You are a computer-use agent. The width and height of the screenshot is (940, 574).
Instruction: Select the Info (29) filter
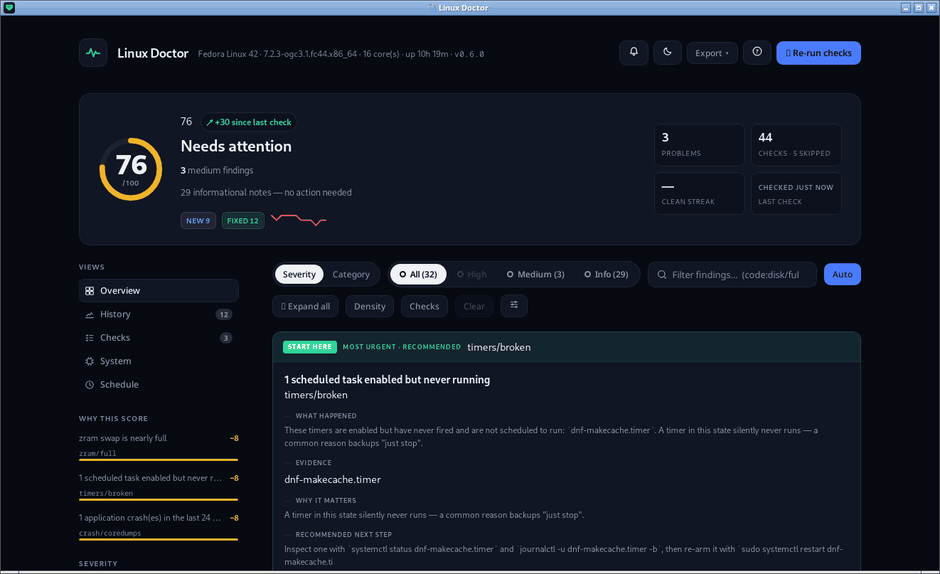606,274
